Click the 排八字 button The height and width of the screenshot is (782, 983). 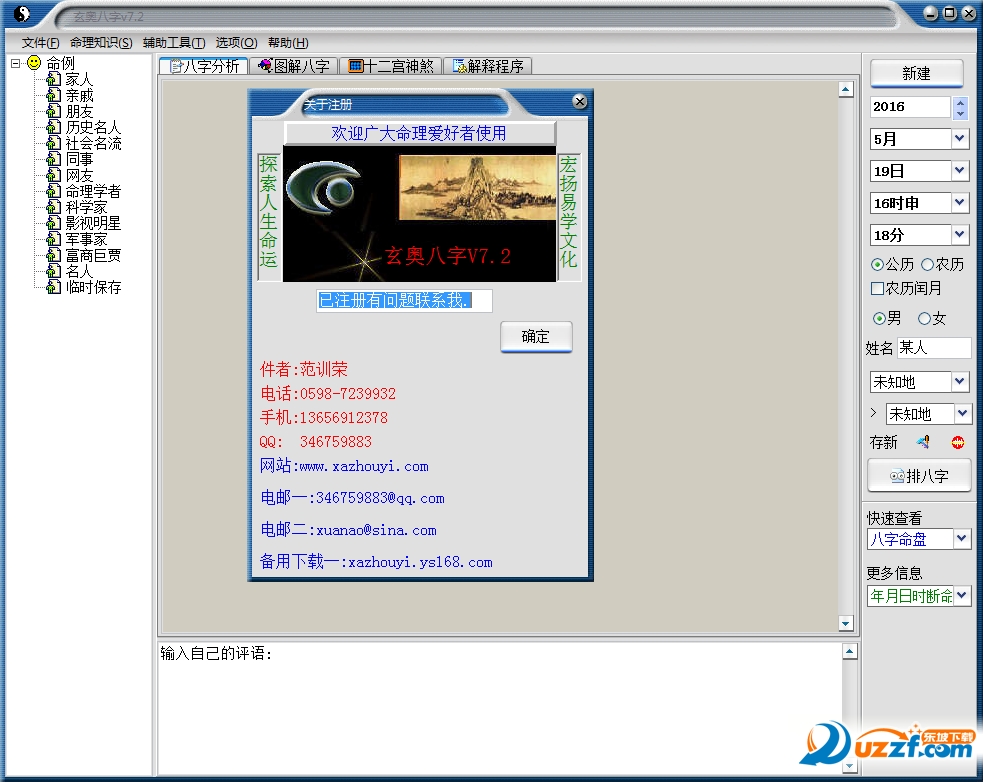pyautogui.click(x=919, y=476)
